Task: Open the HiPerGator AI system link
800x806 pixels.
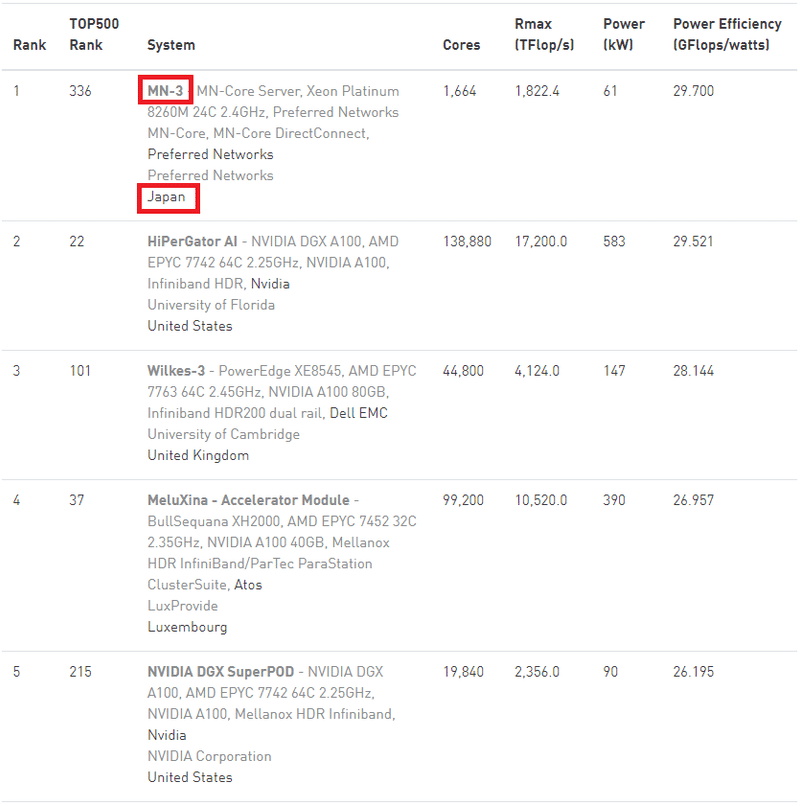Action: (192, 242)
